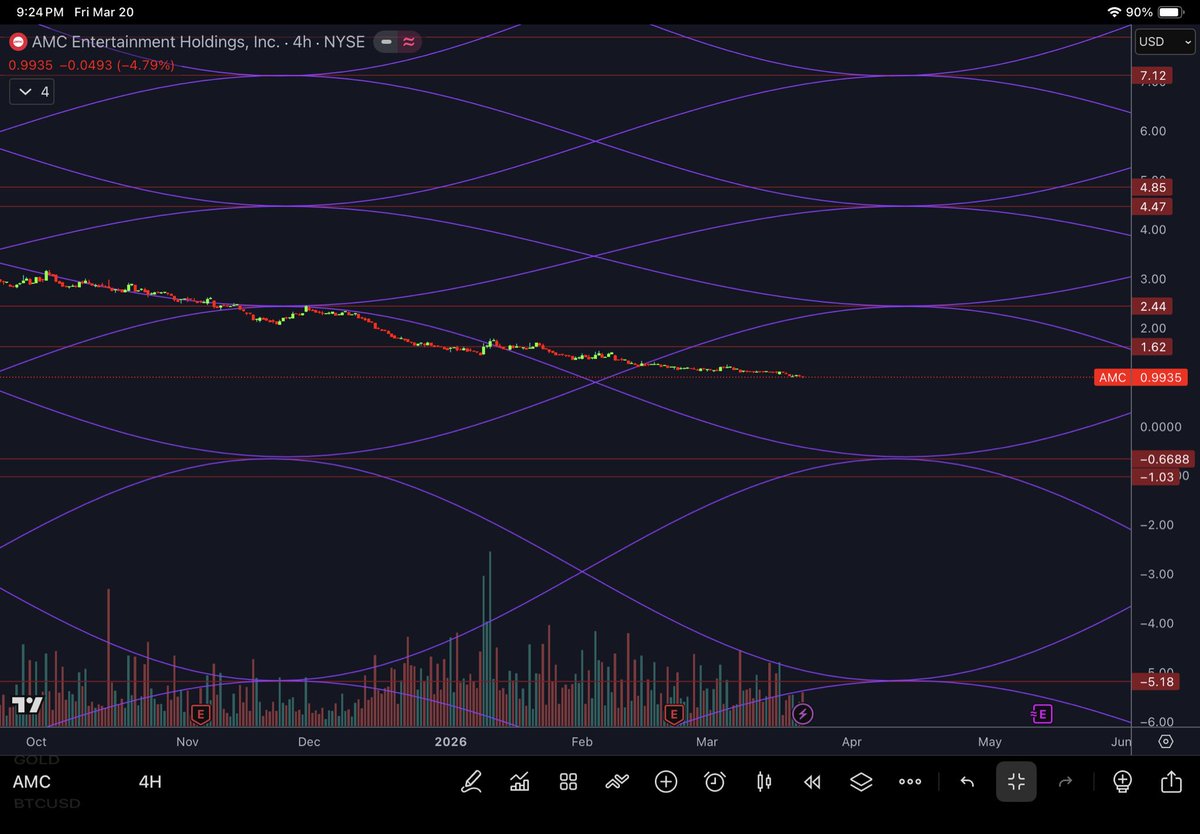Tap the add symbol plus icon
Screen dimensions: 1200x834
coord(666,782)
